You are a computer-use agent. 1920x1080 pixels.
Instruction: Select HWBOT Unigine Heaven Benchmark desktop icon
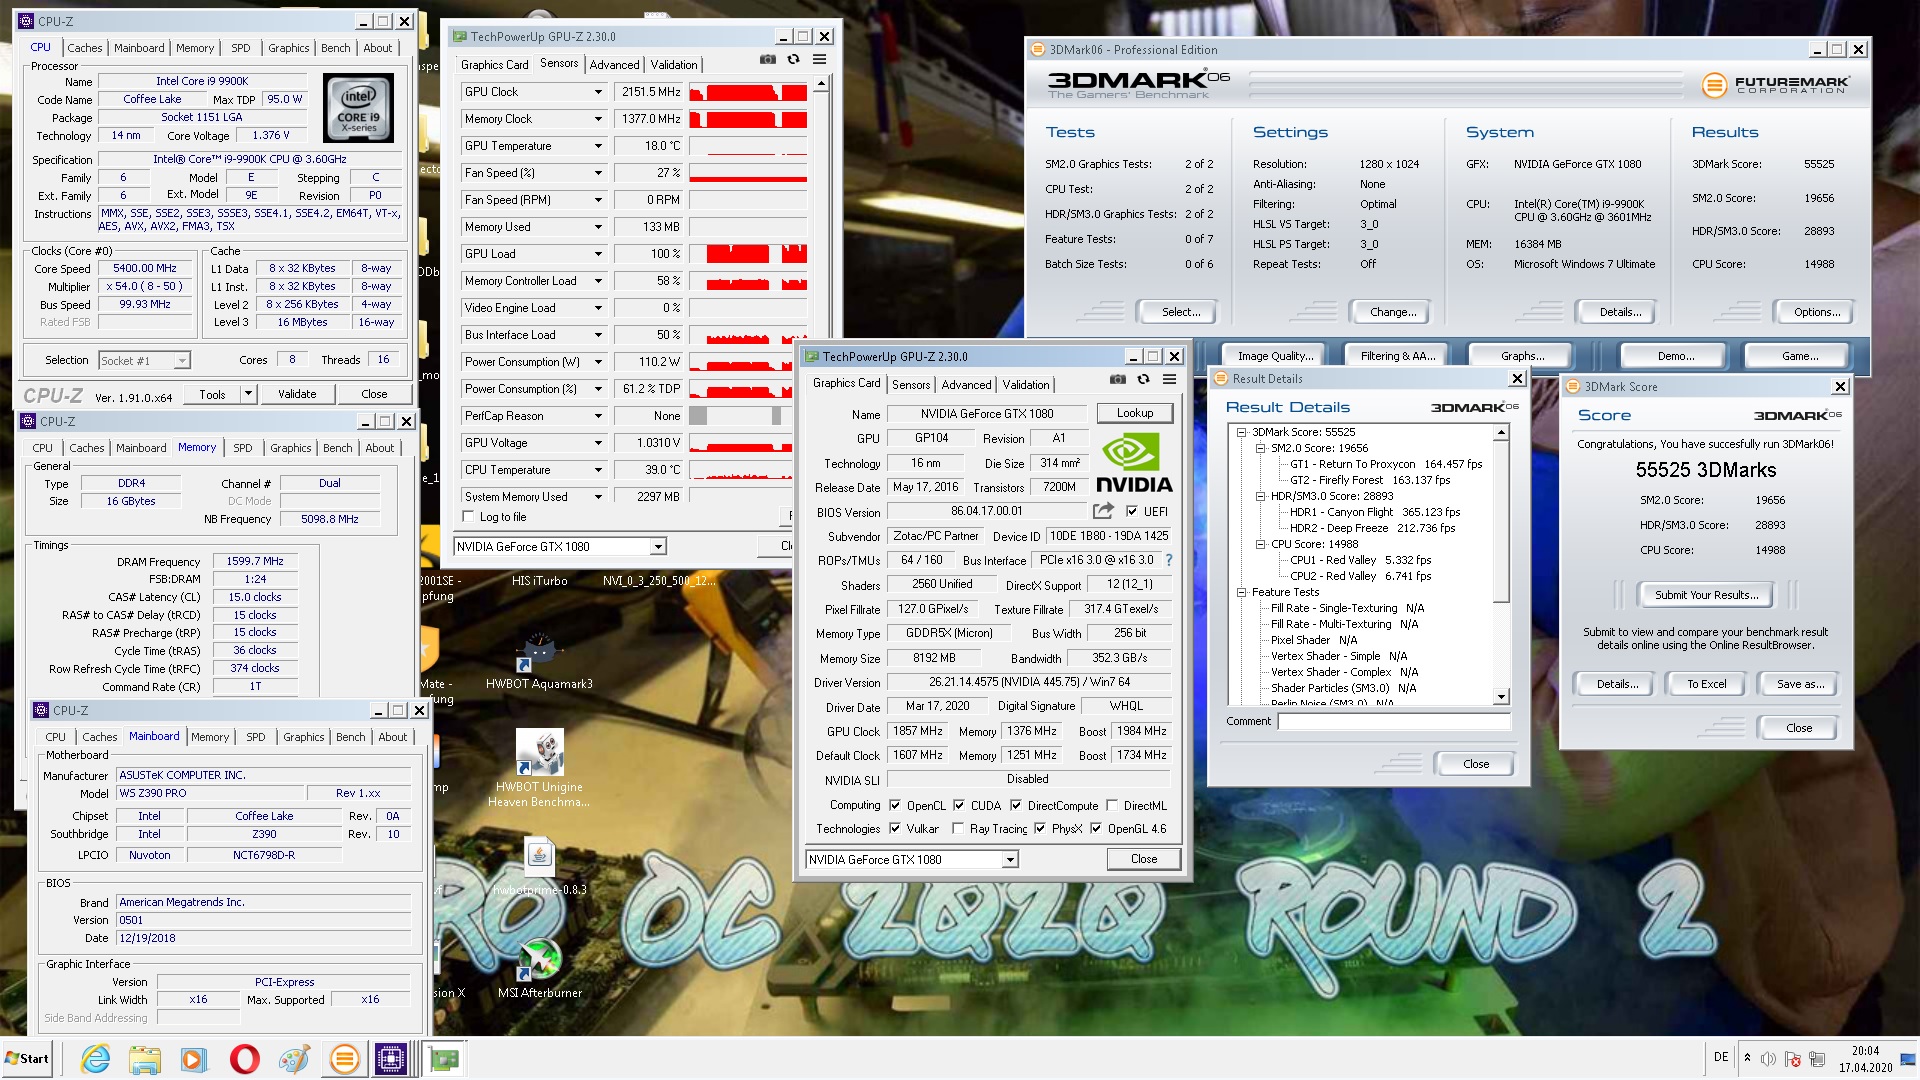[539, 767]
